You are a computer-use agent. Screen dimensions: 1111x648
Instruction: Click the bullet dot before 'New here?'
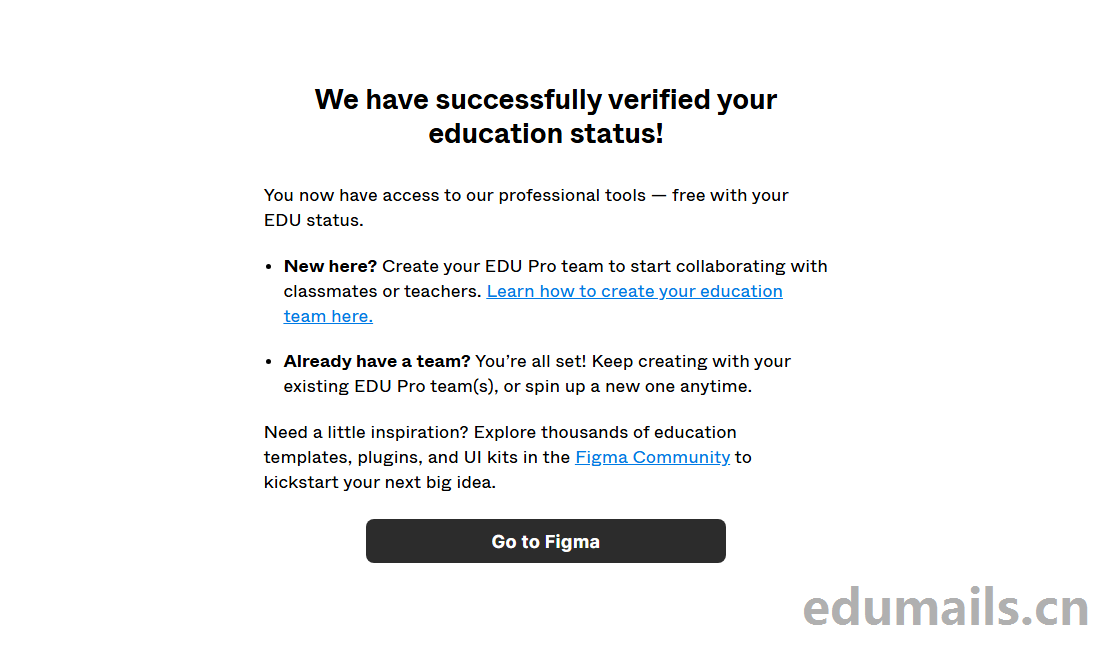(268, 267)
